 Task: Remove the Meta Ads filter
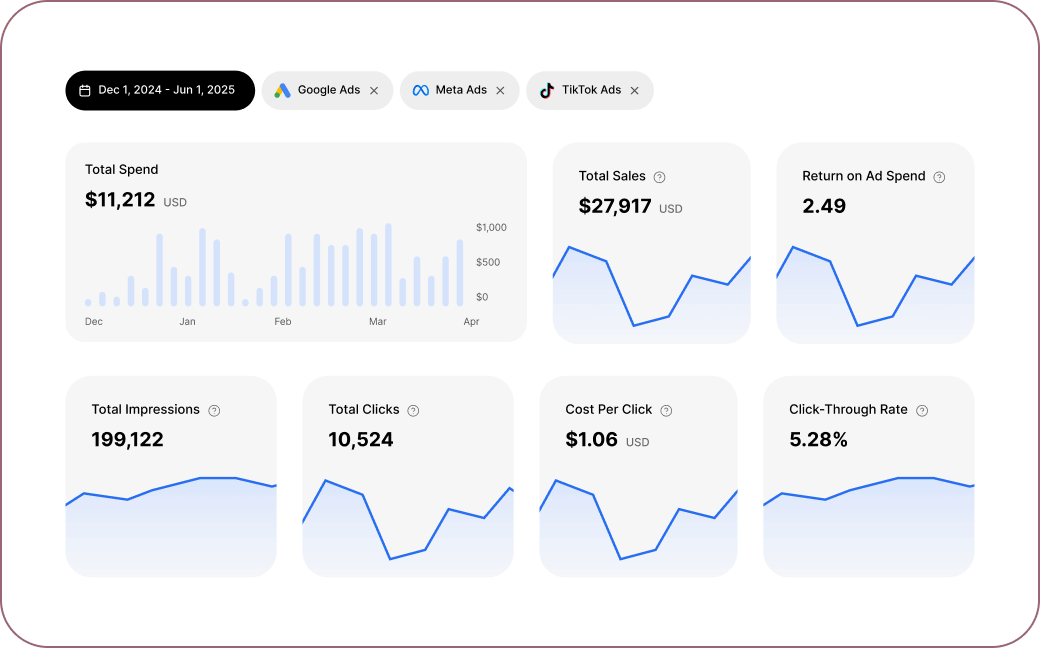(500, 90)
